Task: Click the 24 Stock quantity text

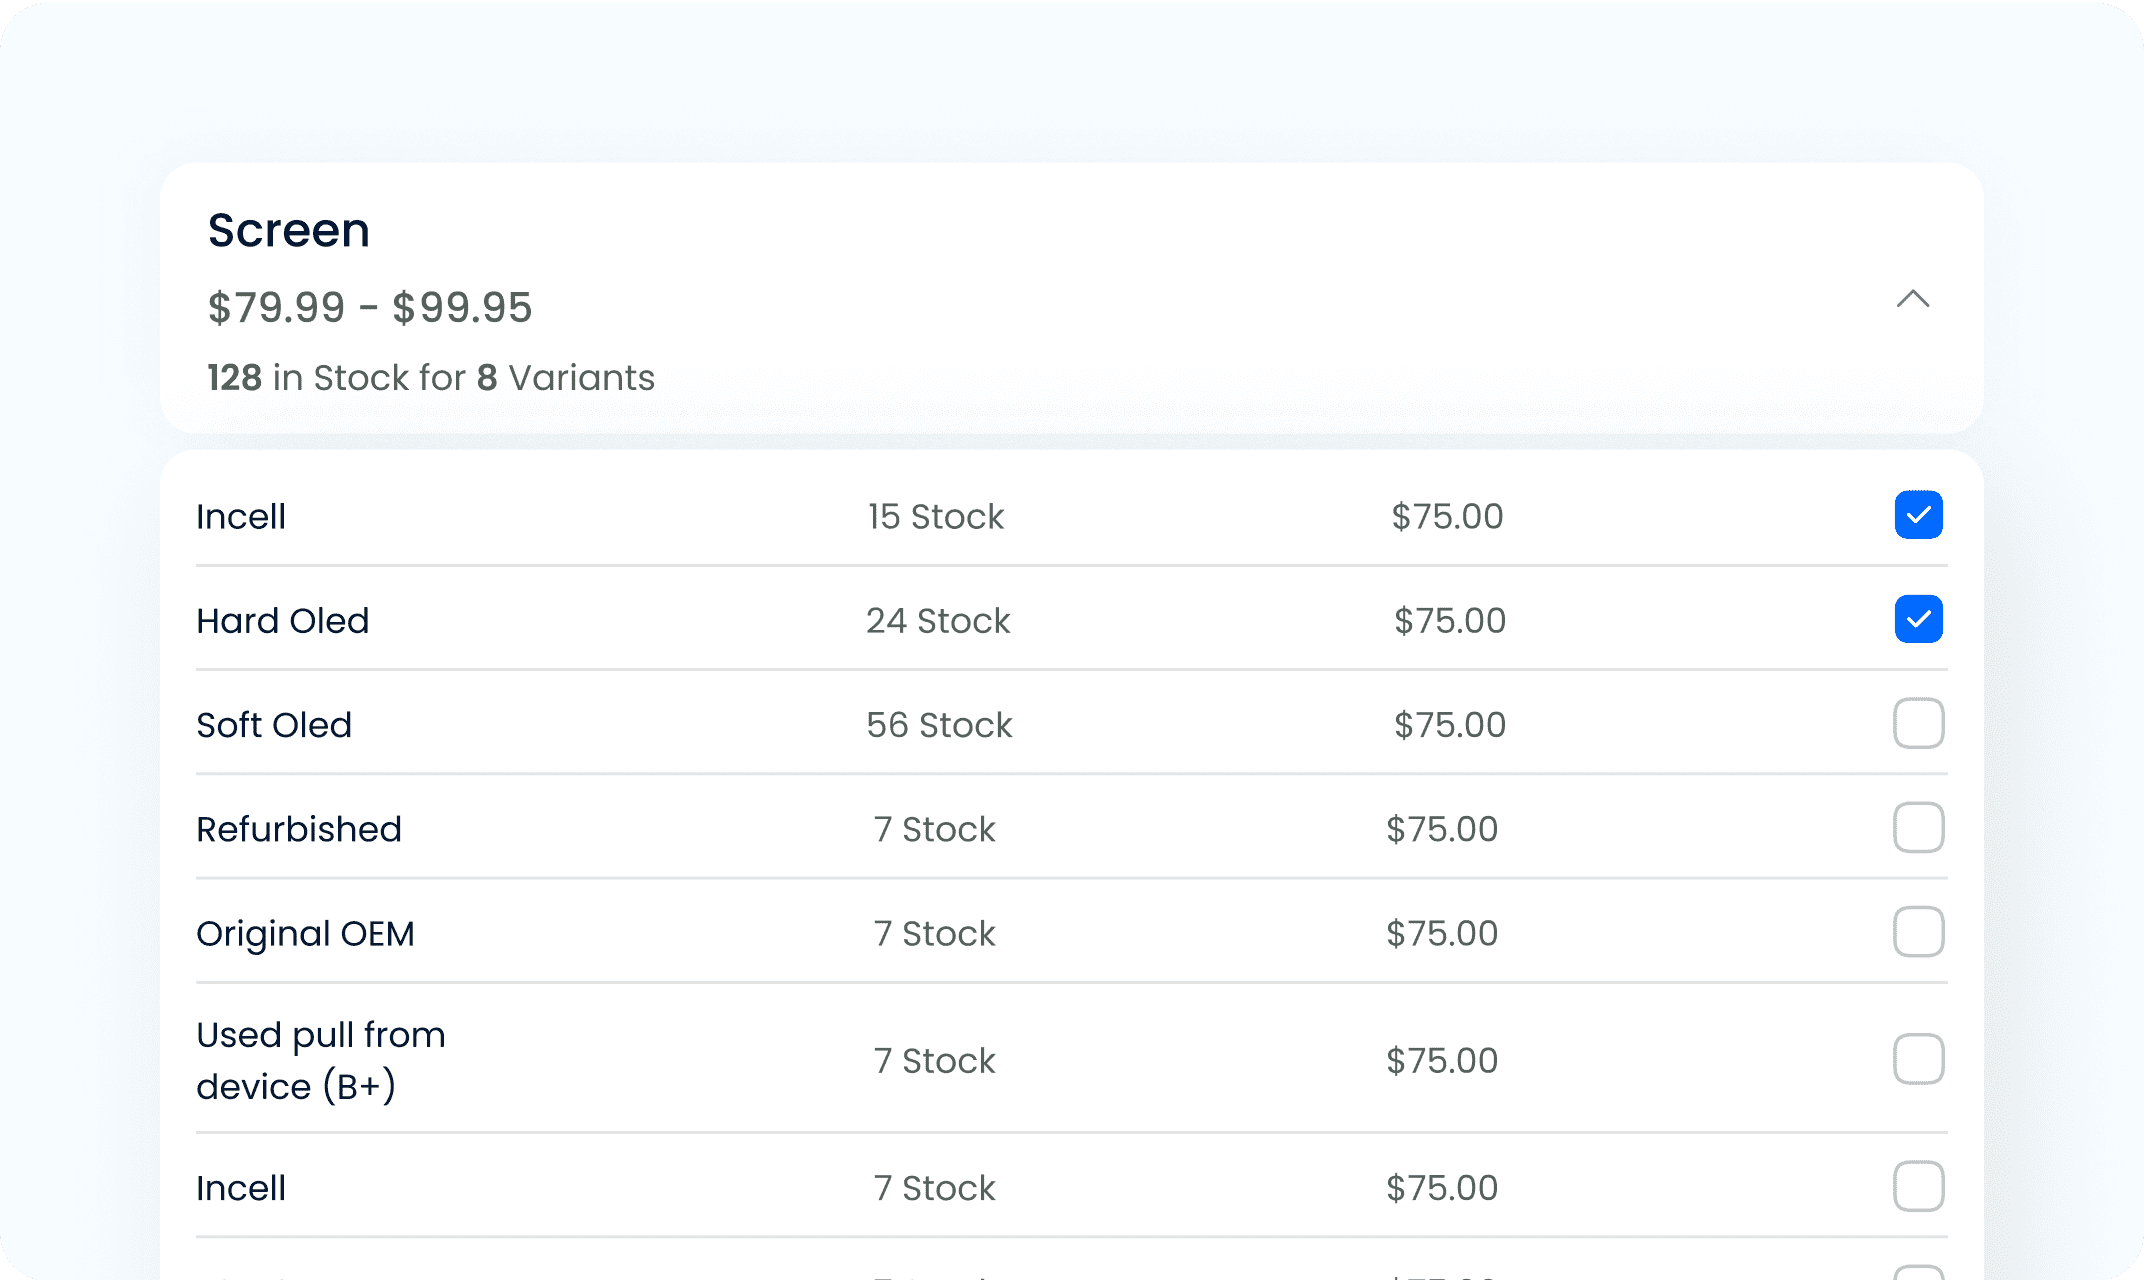Action: (938, 621)
